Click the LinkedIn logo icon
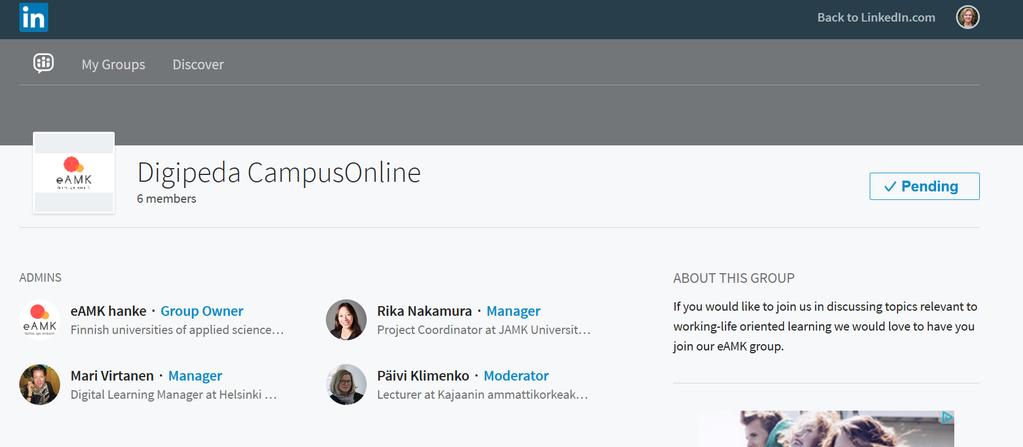The image size is (1023, 447). coord(33,17)
